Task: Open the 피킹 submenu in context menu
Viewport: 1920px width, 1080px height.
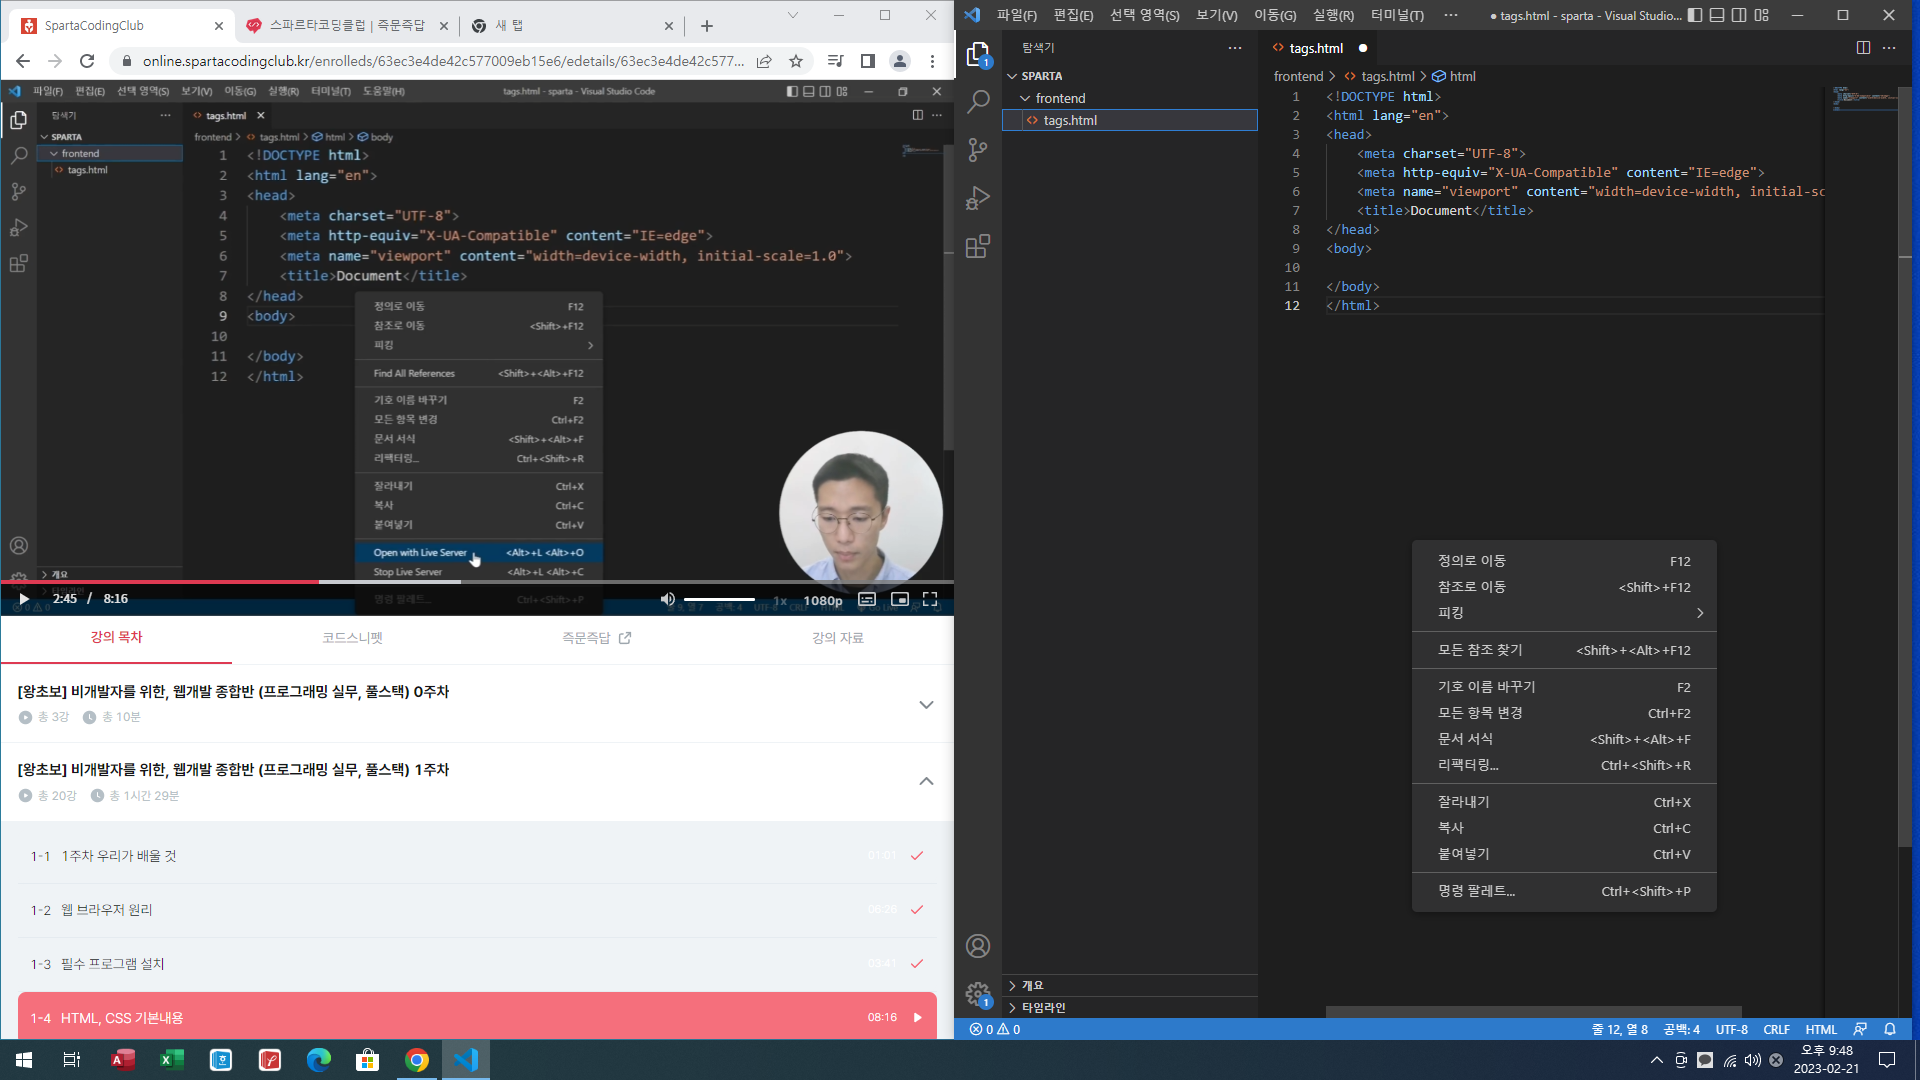Action: 1564,613
